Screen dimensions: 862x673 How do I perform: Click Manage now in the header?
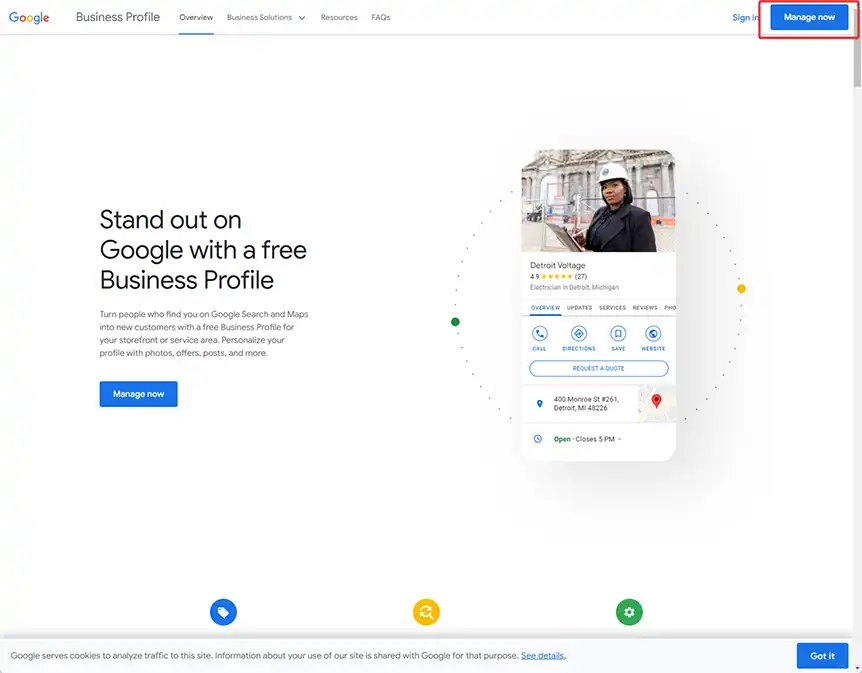(x=809, y=17)
